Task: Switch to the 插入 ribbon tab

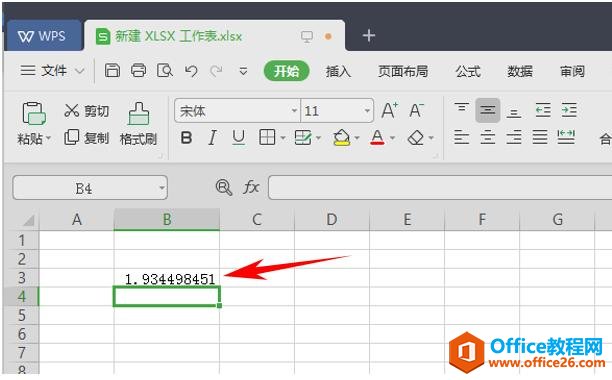Action: 338,71
